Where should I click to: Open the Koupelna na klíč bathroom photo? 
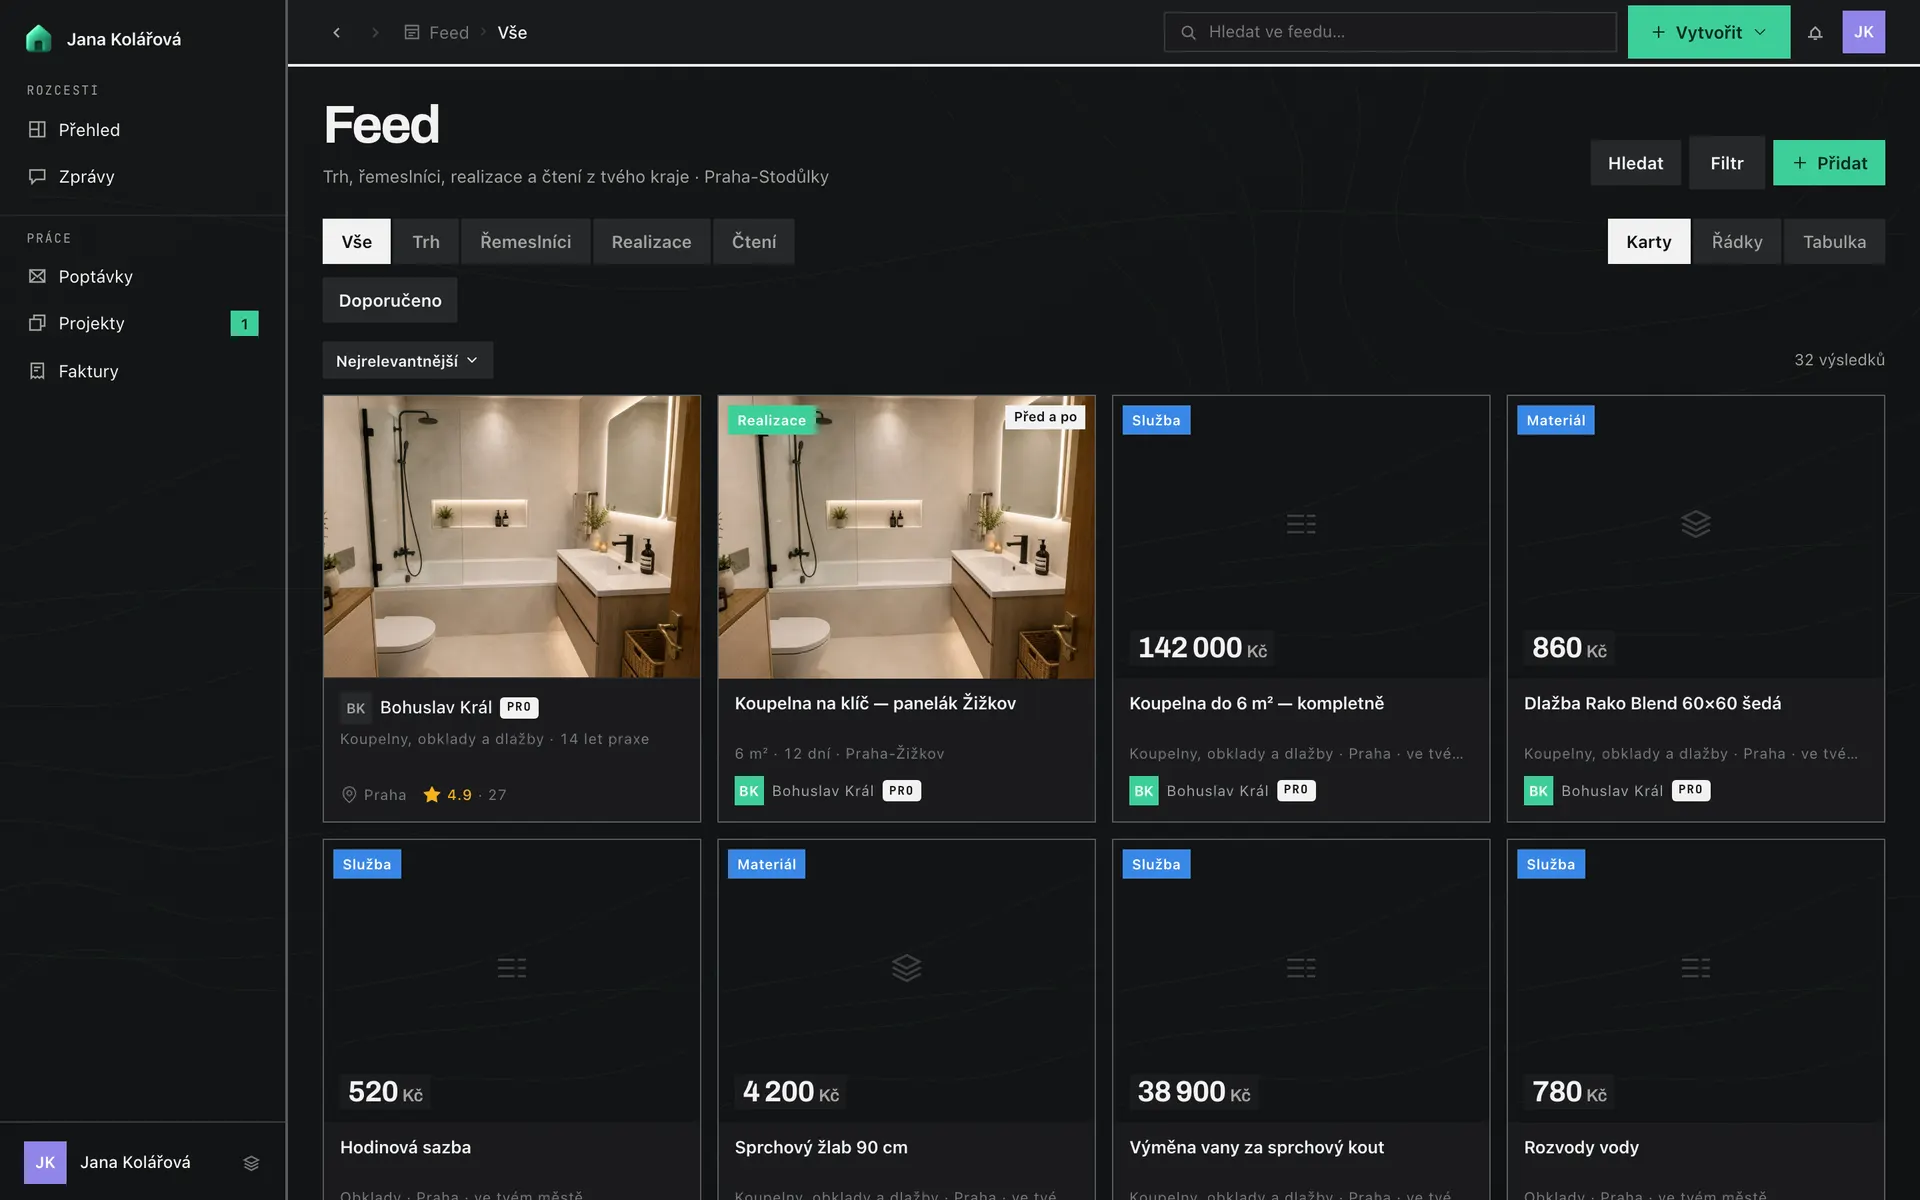(x=906, y=537)
